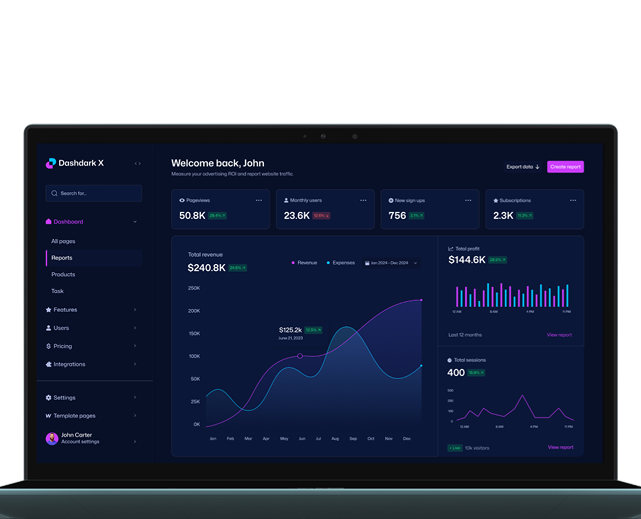Open the Pageviews card three-dot menu
641x519 pixels.
(x=259, y=200)
